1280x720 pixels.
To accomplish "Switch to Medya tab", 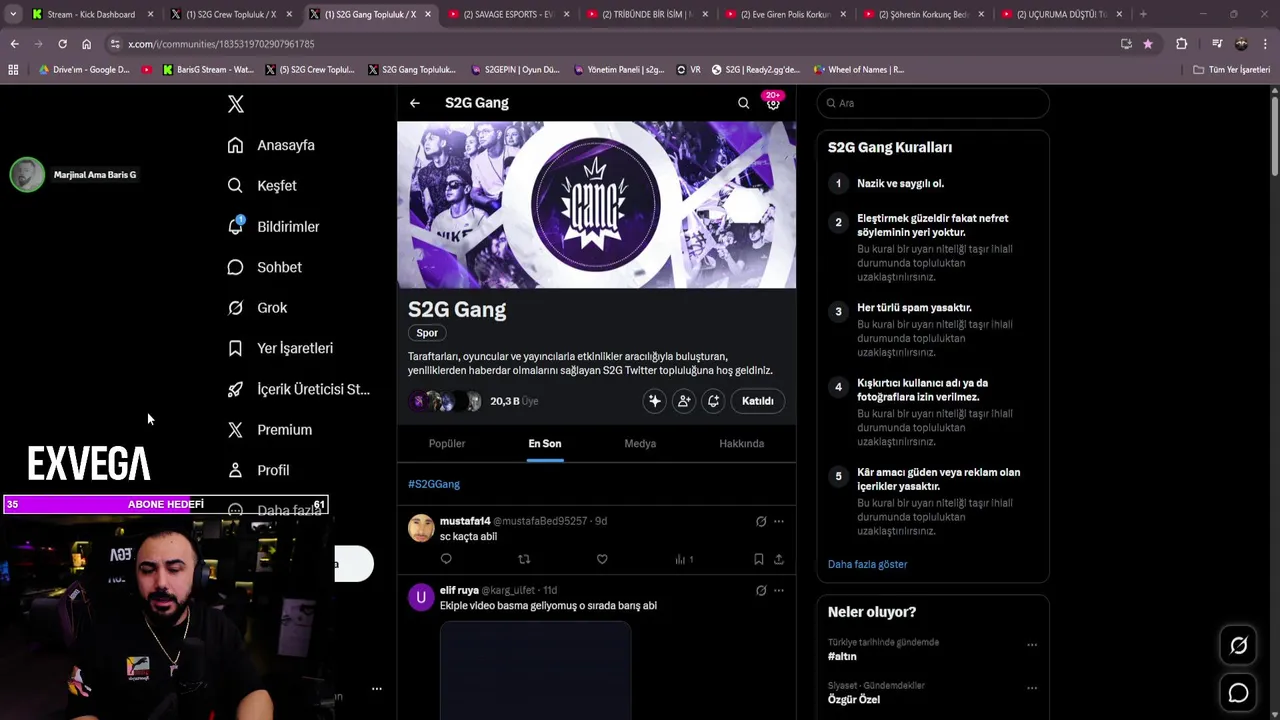I will [640, 444].
